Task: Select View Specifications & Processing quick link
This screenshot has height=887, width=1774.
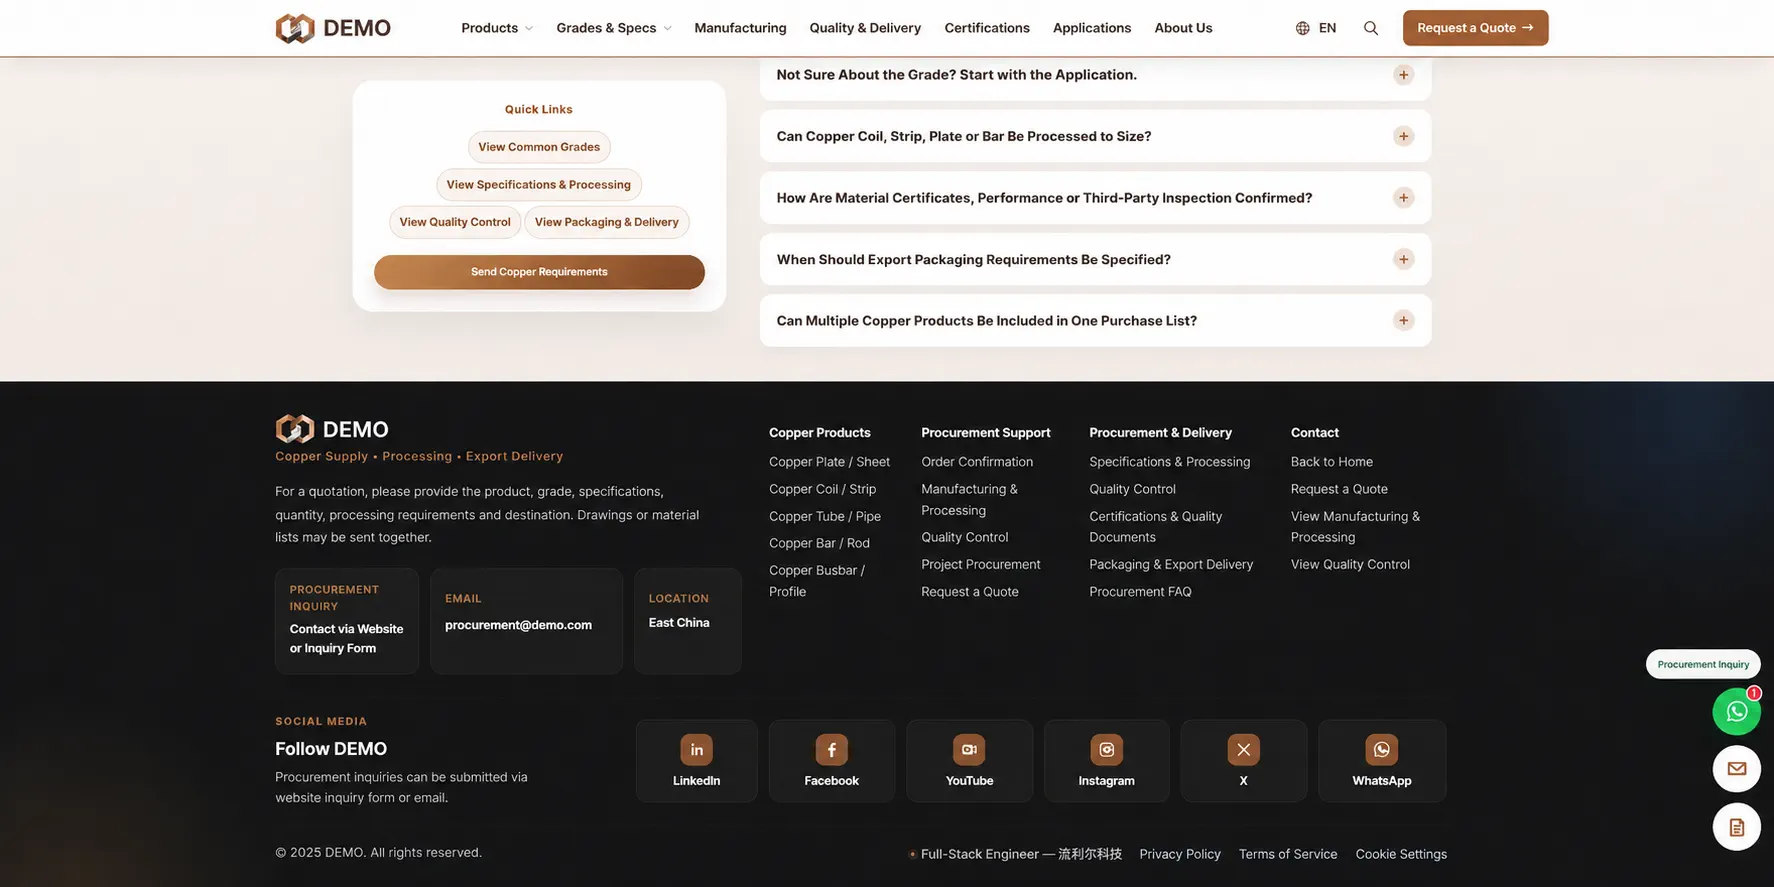Action: pos(539,185)
